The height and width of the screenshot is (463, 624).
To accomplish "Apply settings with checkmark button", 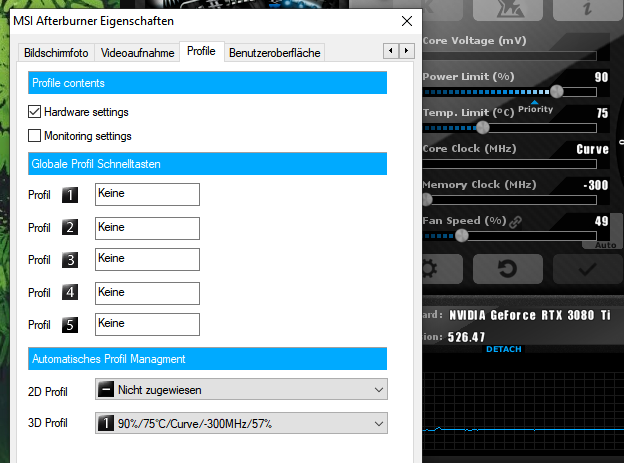I will pos(587,269).
